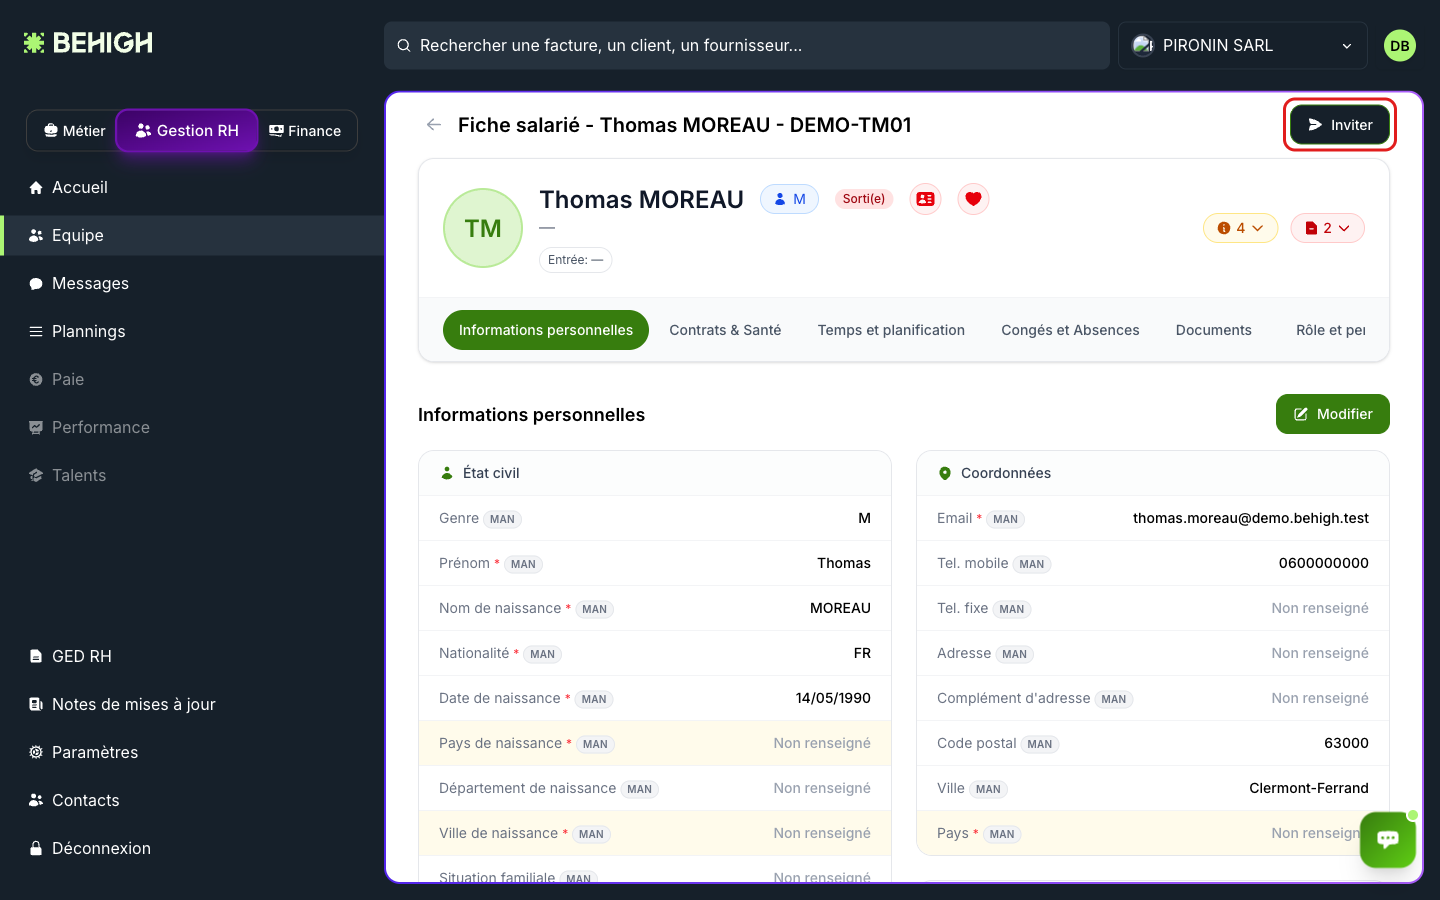Open the green chat support widget
Viewport: 1440px width, 900px height.
(x=1388, y=839)
